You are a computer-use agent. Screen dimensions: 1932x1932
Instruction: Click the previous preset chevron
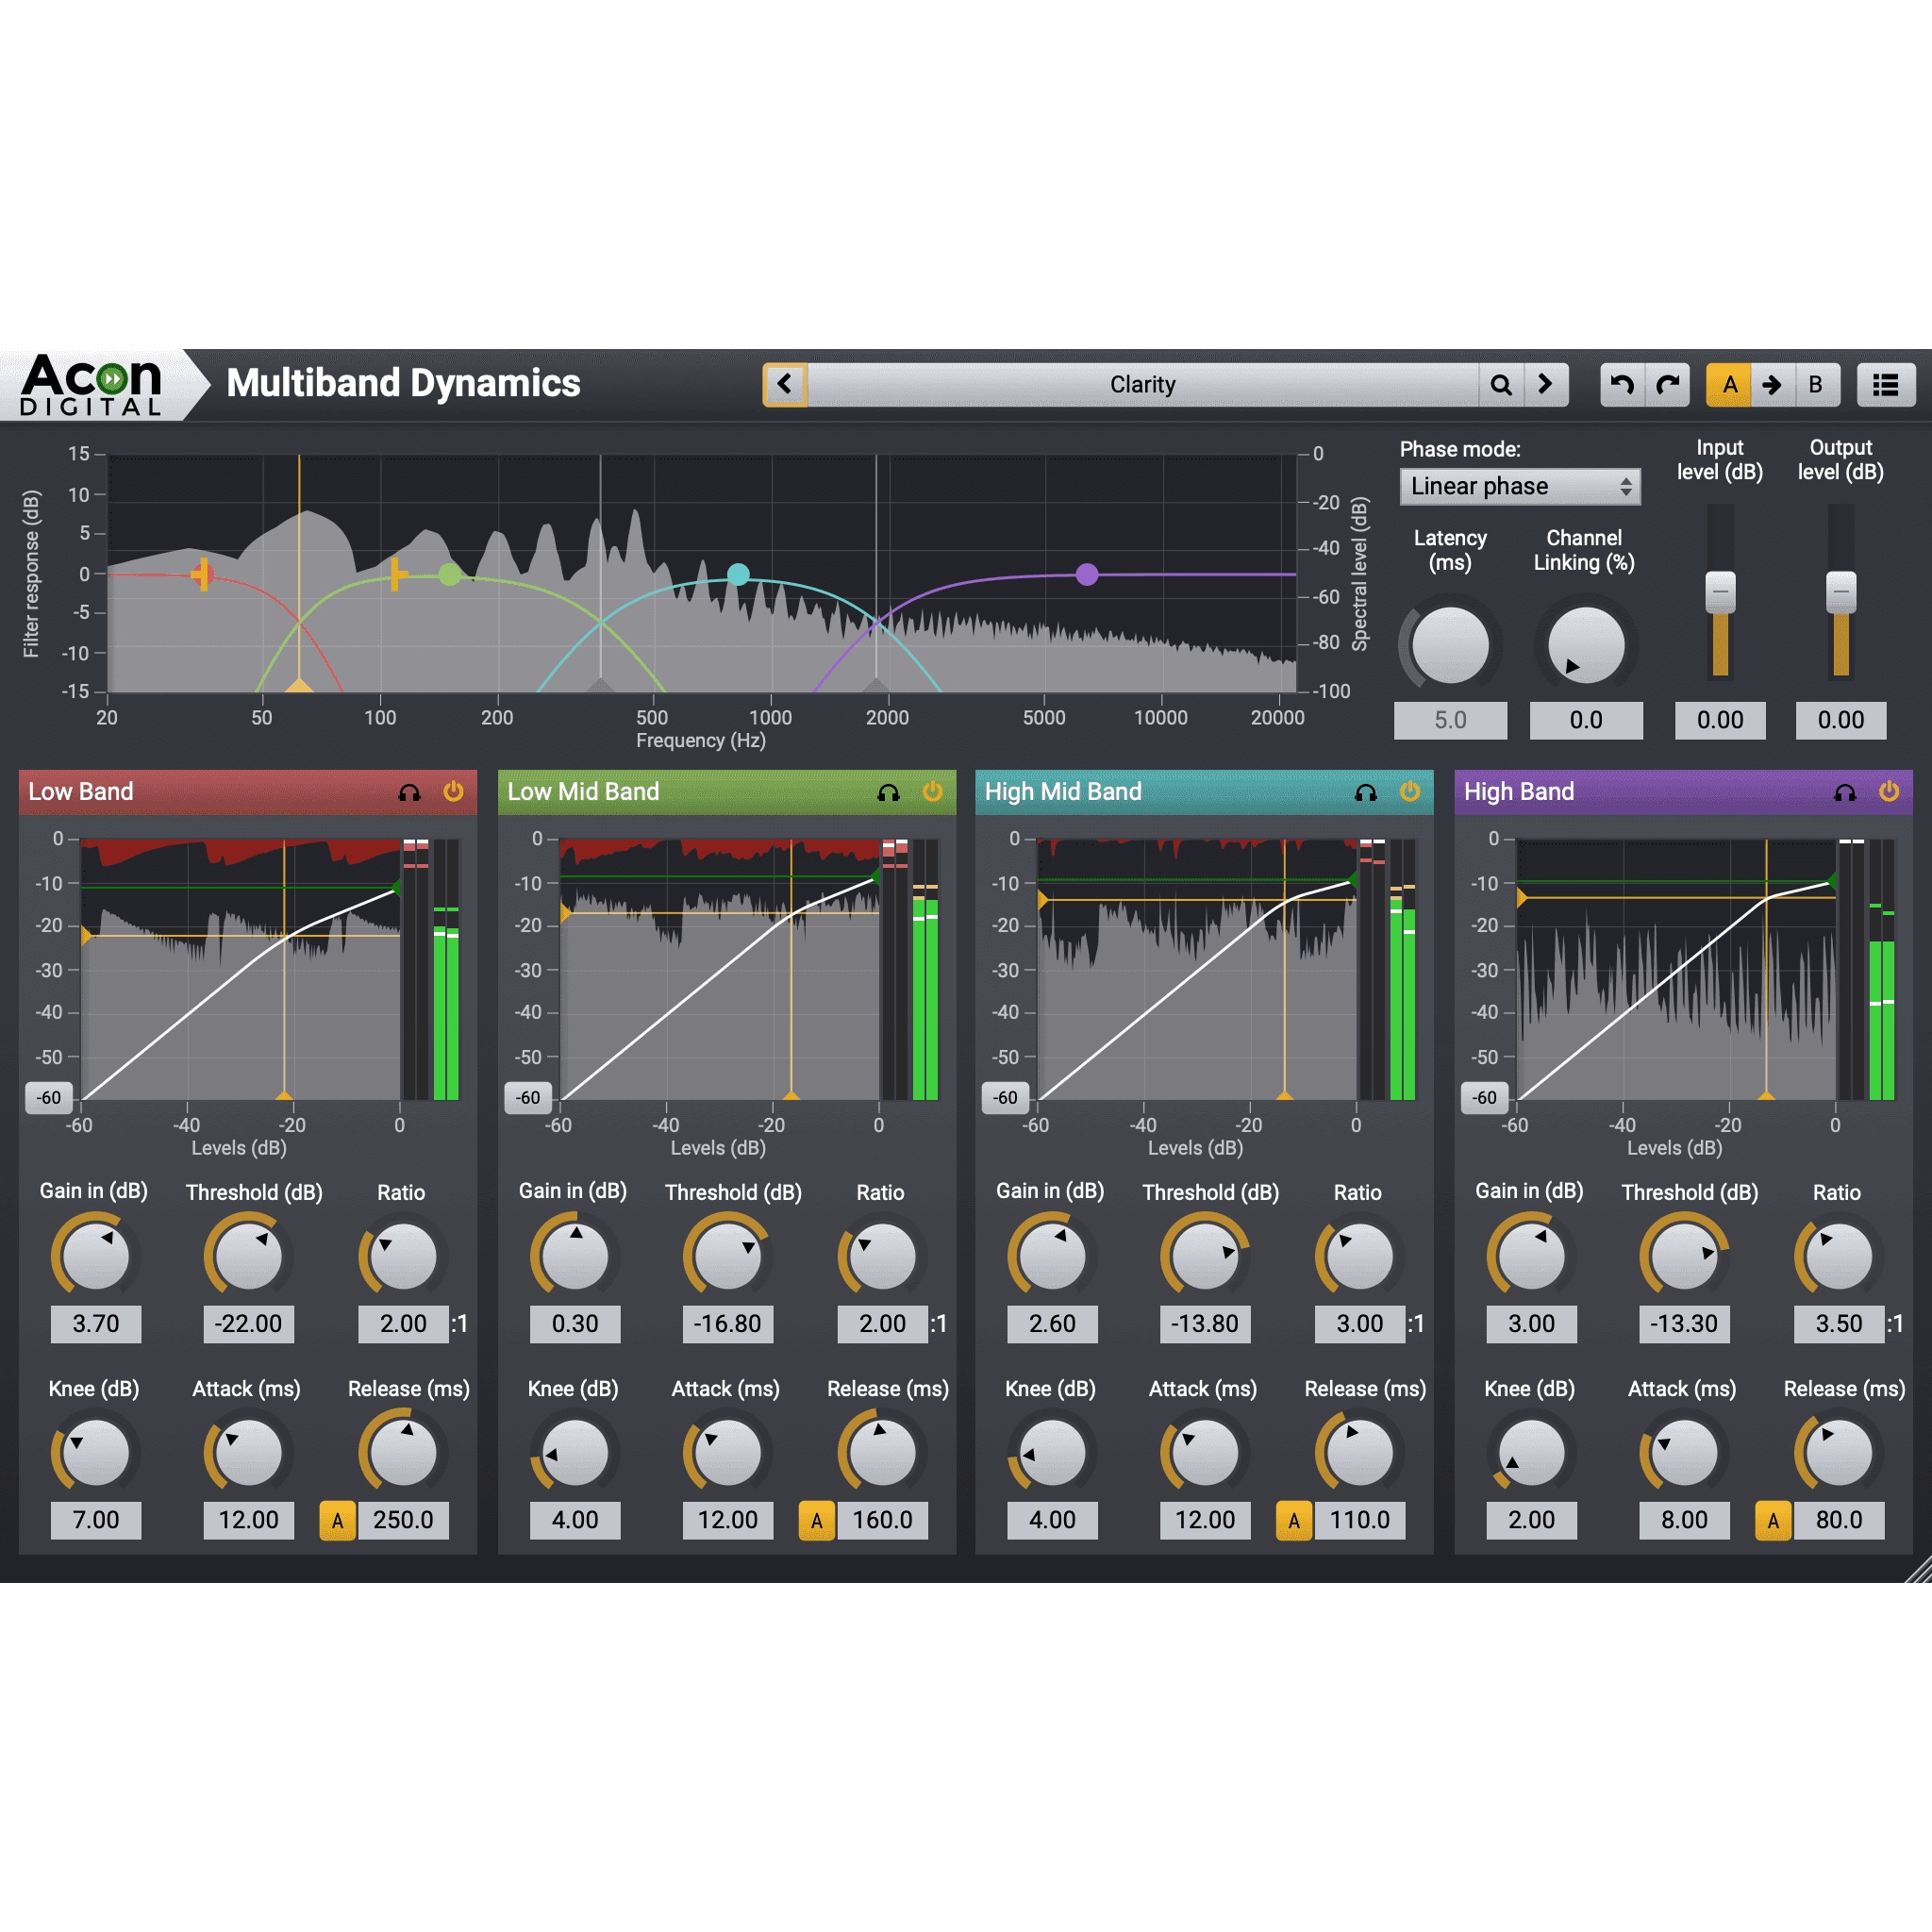(786, 384)
